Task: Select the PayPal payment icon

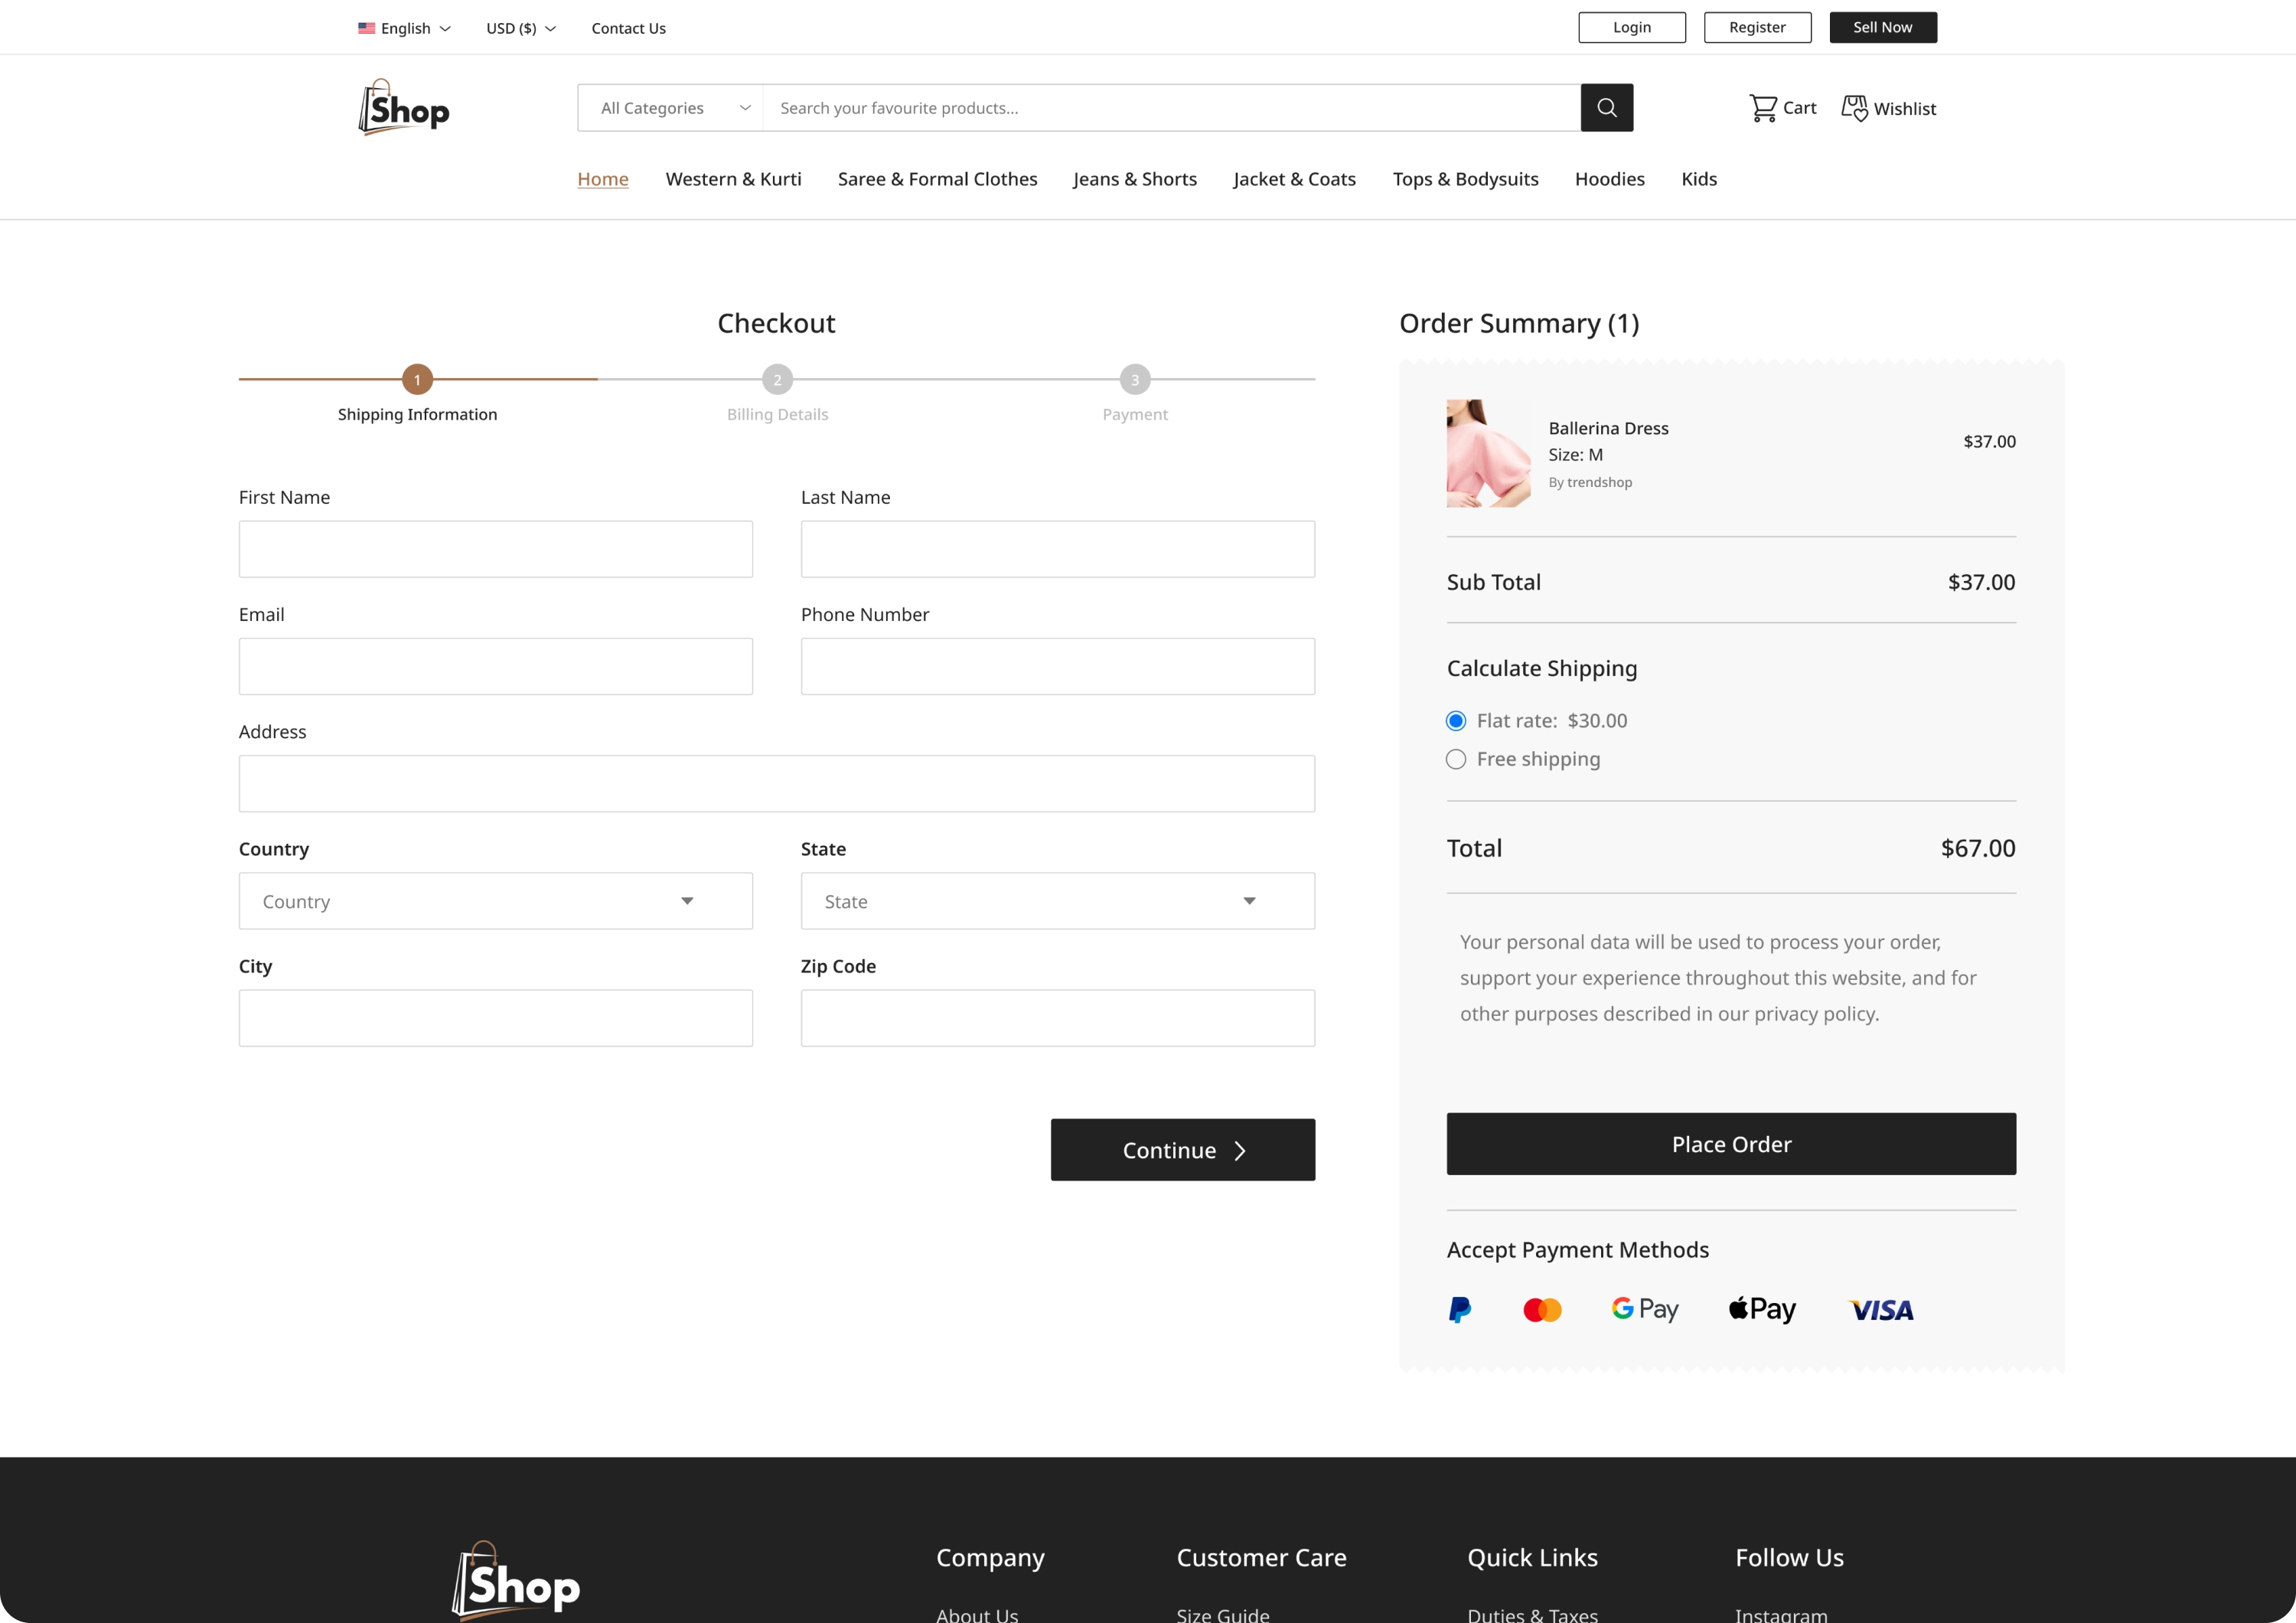Action: (x=1460, y=1310)
